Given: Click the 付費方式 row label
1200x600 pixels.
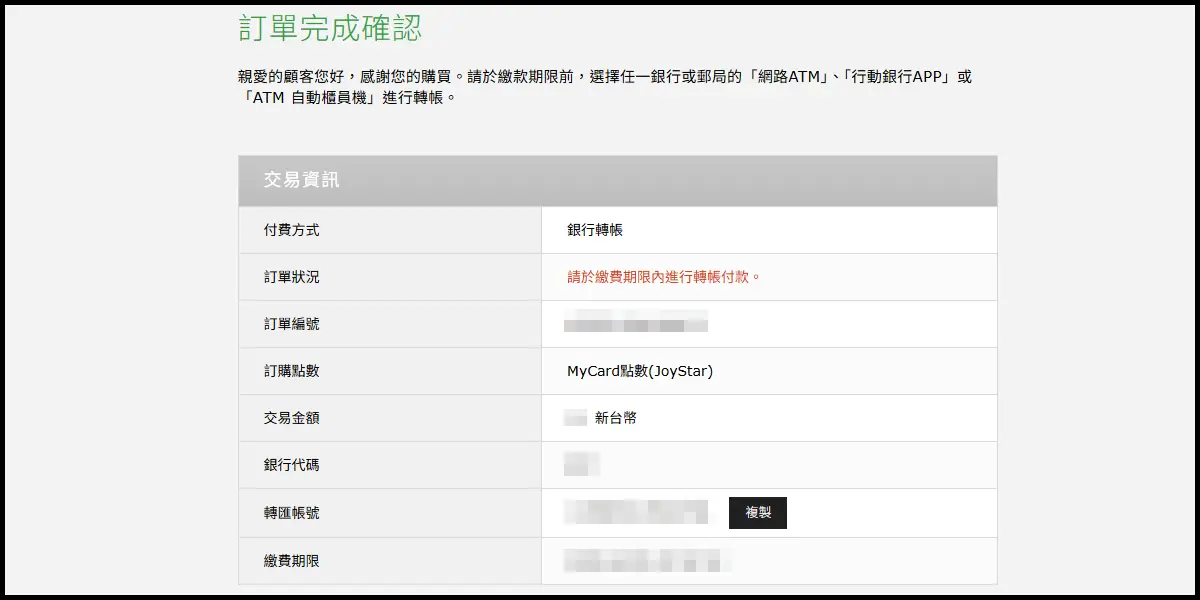Looking at the screenshot, I should click(x=292, y=230).
